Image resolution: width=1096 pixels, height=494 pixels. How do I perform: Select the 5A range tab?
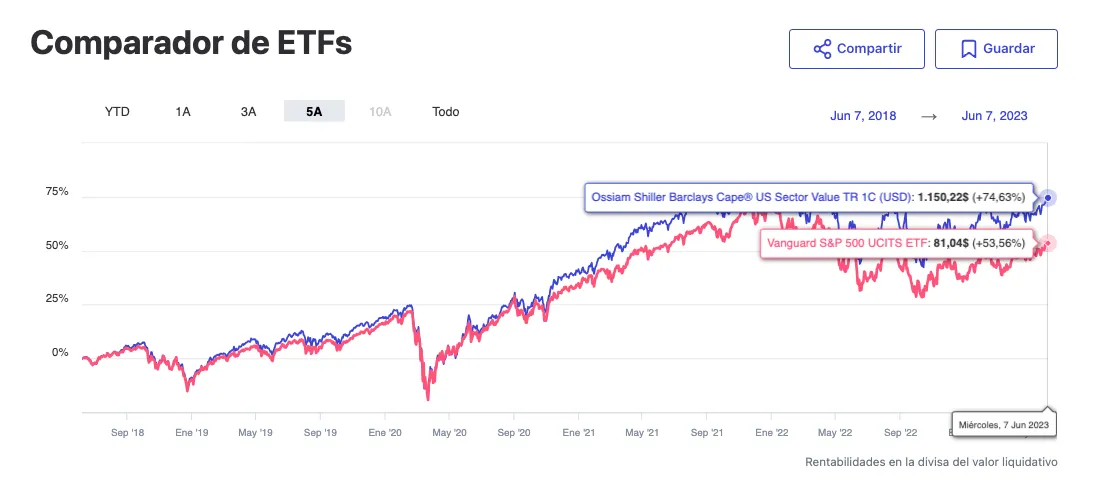point(314,112)
